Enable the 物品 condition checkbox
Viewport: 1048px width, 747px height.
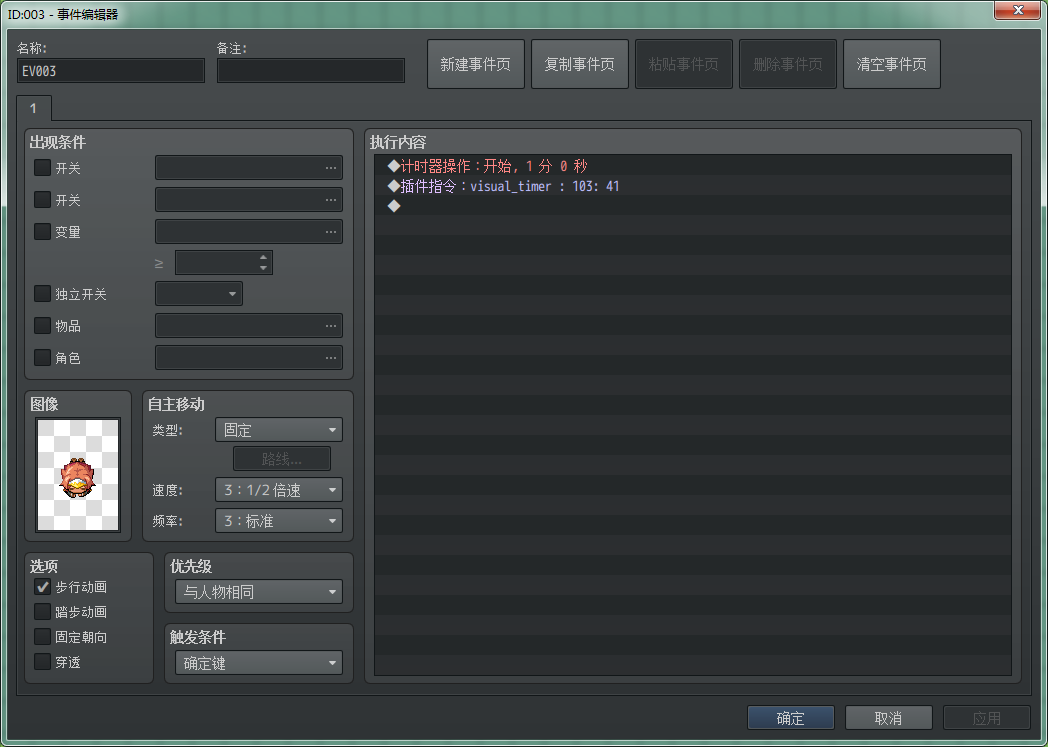42,325
